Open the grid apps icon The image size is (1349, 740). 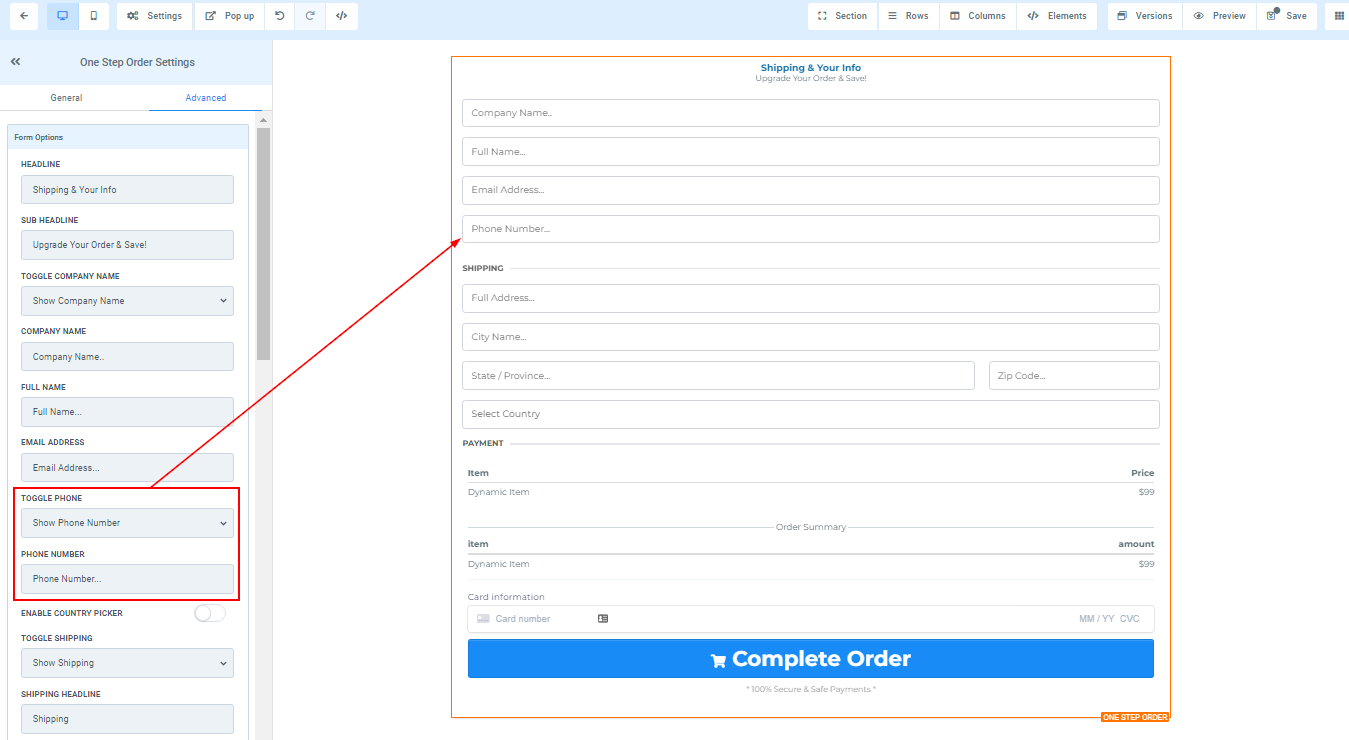click(1339, 16)
